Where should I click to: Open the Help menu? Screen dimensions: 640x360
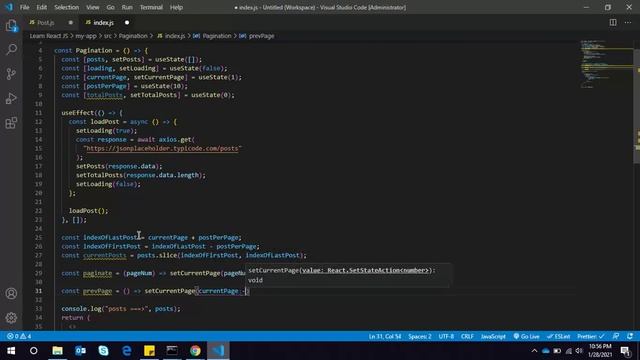(x=176, y=7)
